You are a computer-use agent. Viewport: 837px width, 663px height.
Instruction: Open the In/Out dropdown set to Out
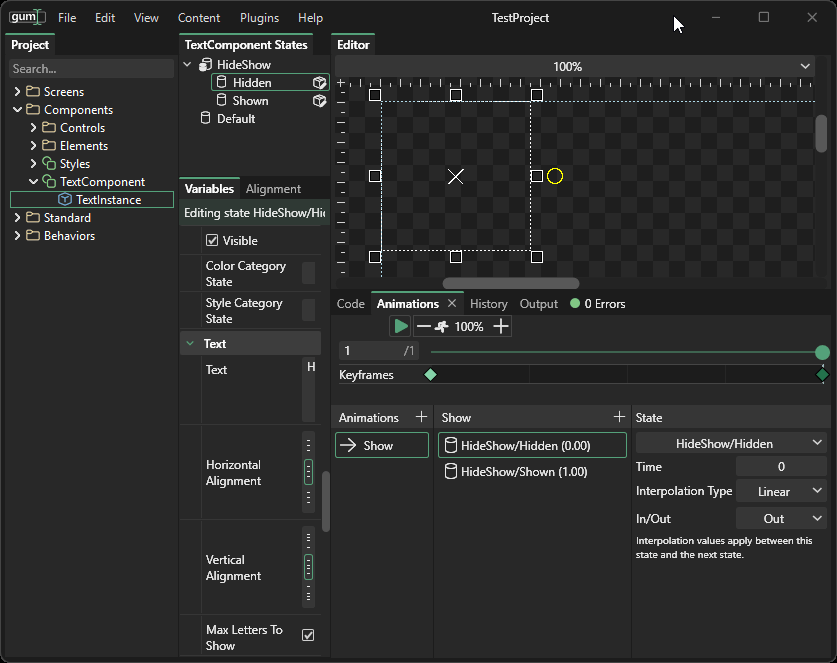(781, 518)
